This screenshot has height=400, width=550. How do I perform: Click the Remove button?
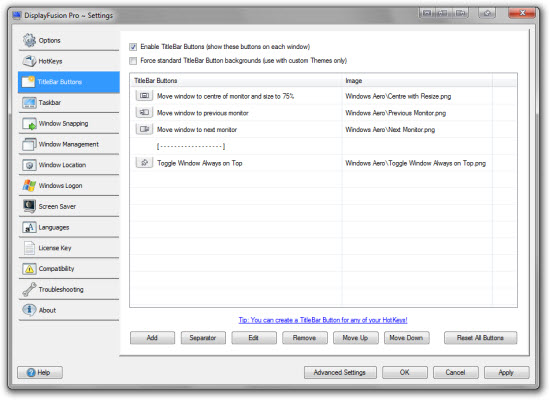pyautogui.click(x=305, y=338)
